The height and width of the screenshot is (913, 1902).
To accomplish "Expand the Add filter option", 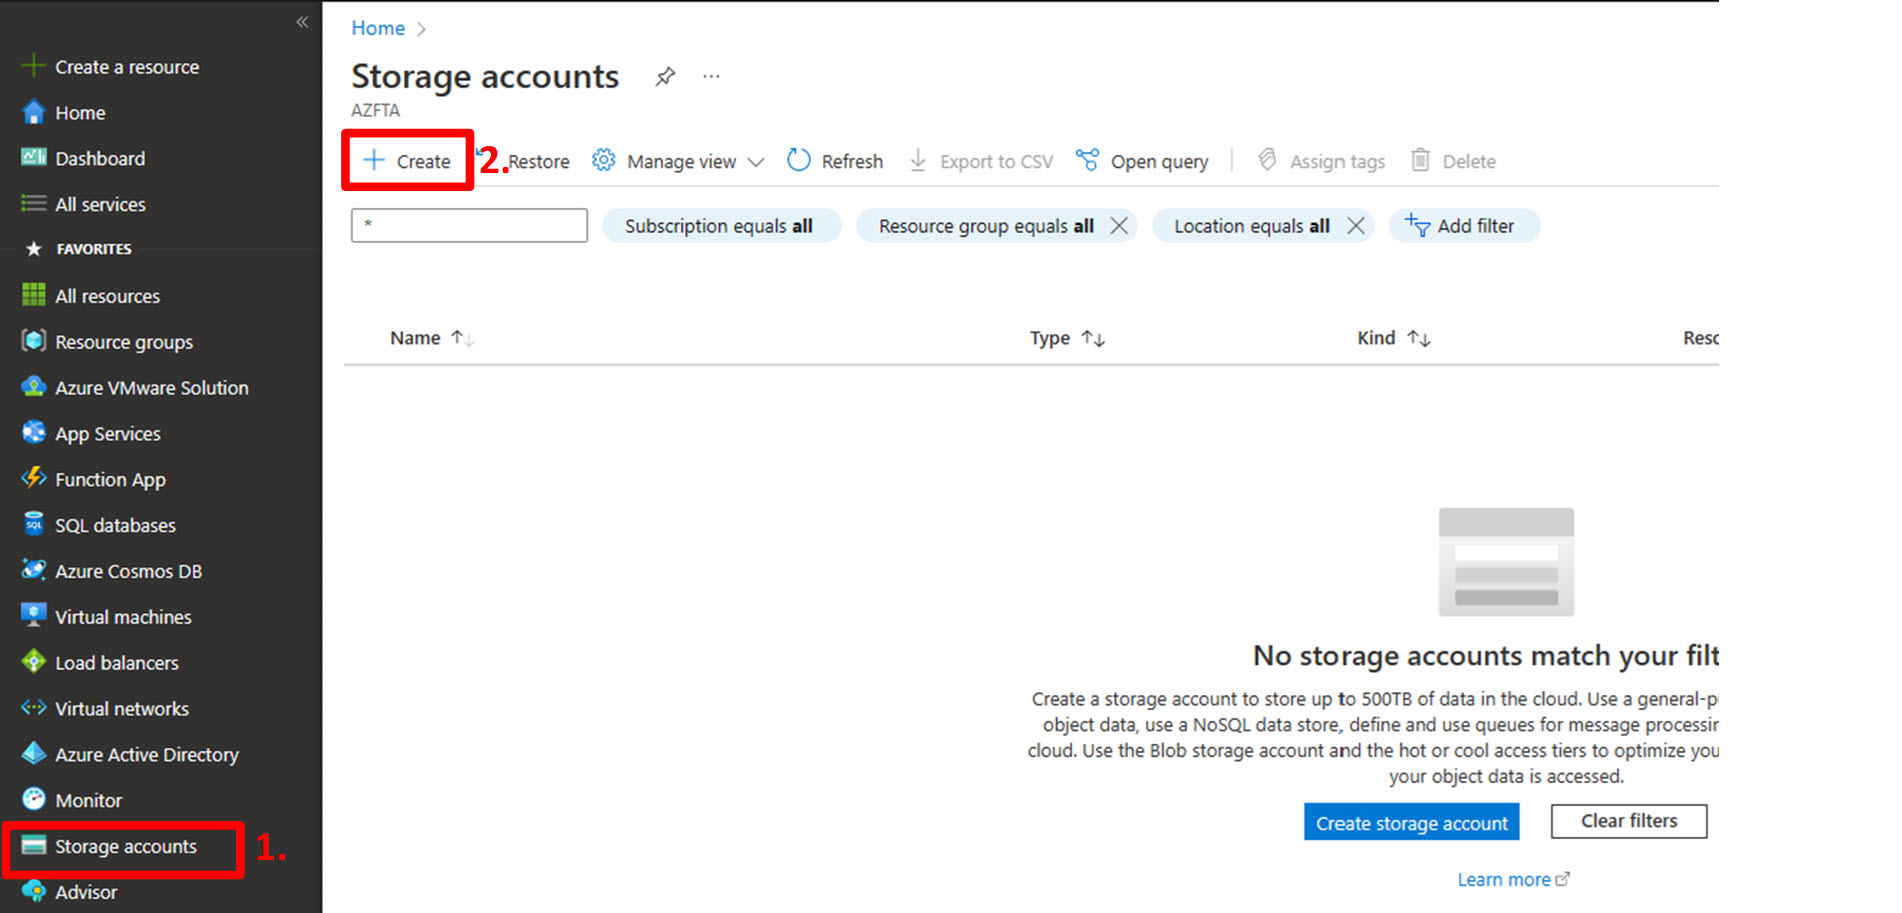I will (1464, 225).
